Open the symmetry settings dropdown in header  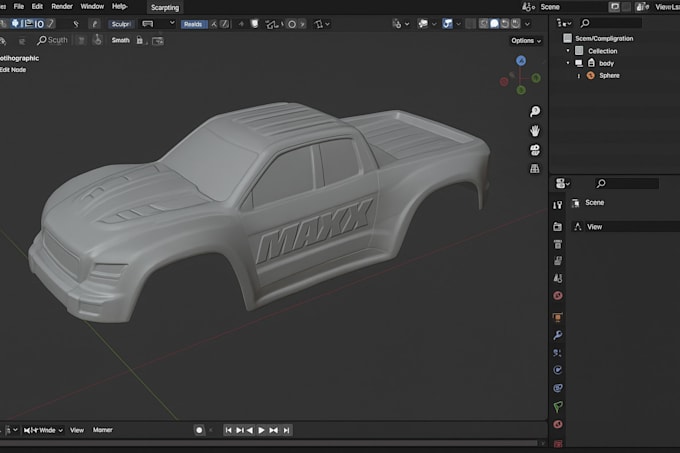(322, 24)
